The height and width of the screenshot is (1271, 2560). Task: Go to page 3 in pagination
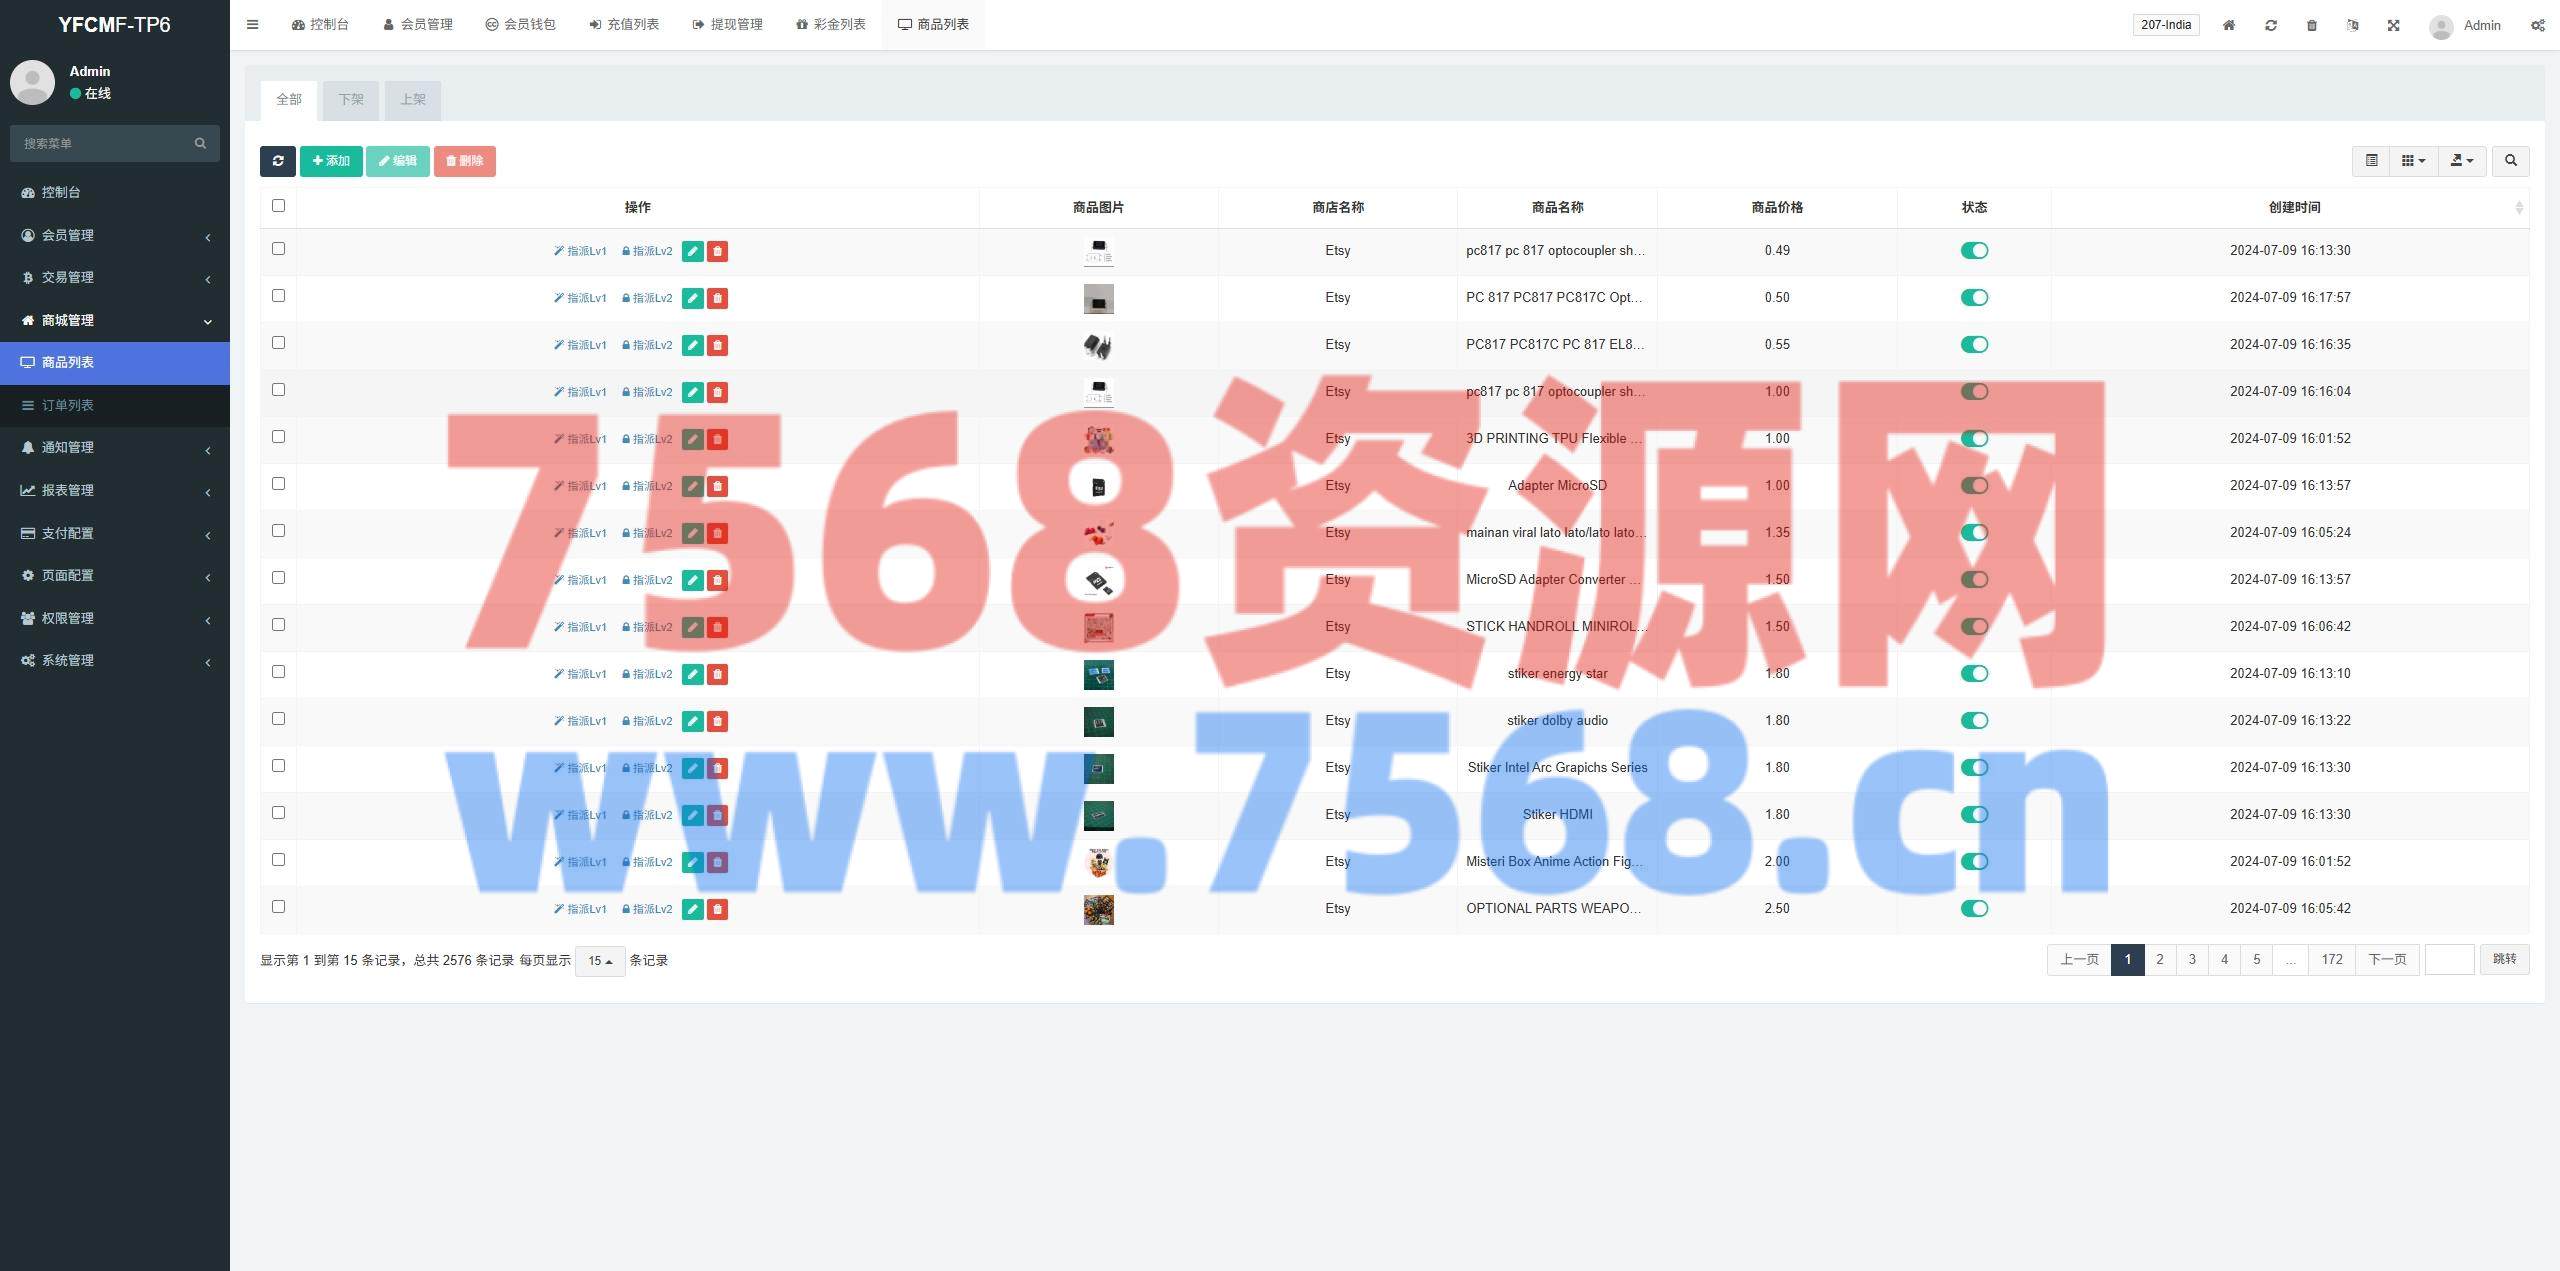pyautogui.click(x=2192, y=960)
